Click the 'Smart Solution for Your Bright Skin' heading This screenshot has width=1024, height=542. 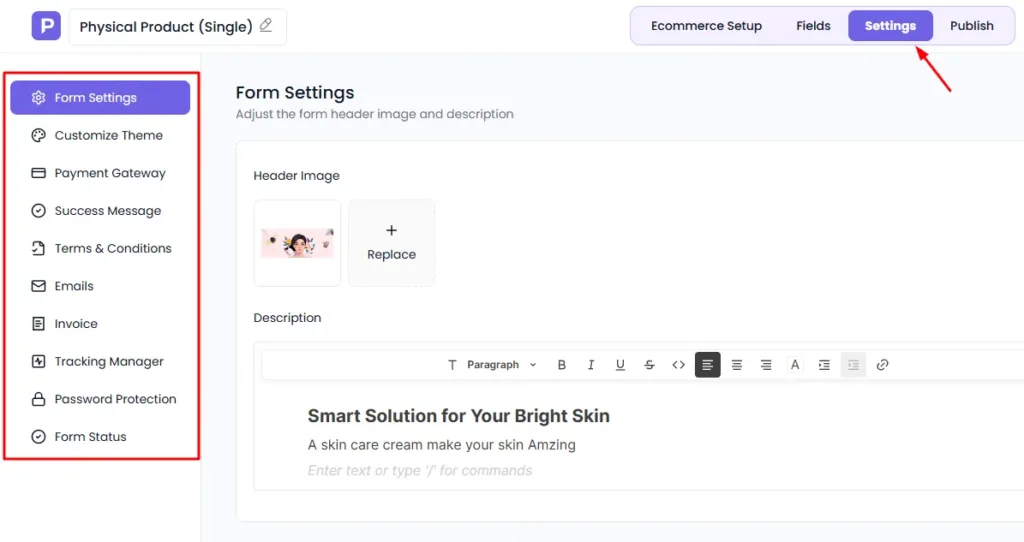(x=458, y=416)
